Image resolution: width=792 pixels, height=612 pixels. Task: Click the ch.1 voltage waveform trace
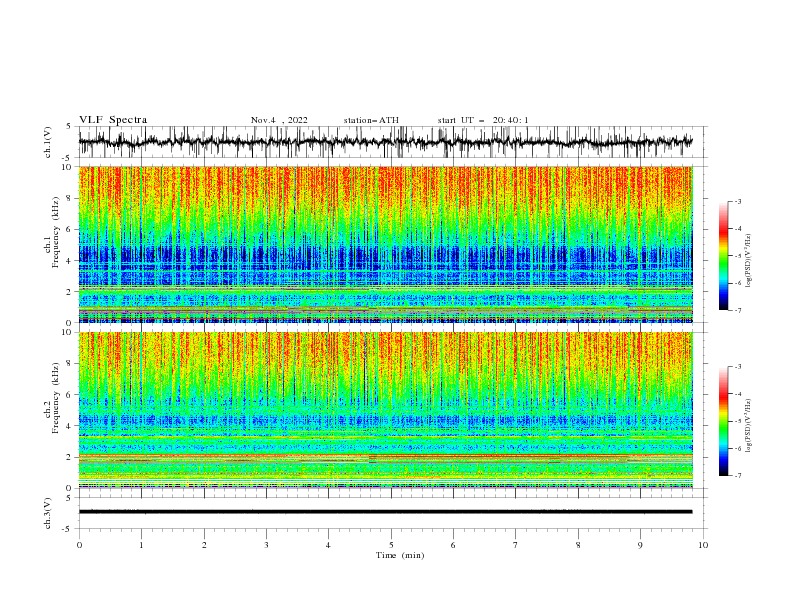[x=385, y=142]
